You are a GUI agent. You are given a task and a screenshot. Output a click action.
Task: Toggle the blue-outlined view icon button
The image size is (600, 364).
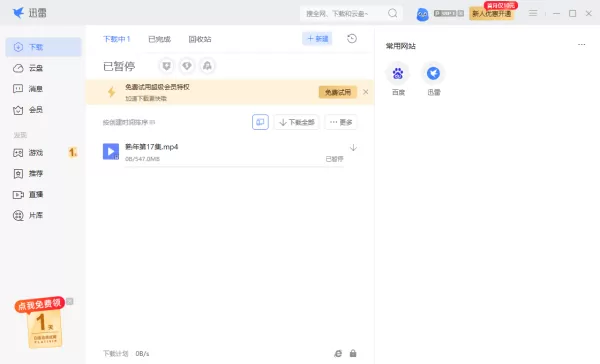tap(260, 122)
